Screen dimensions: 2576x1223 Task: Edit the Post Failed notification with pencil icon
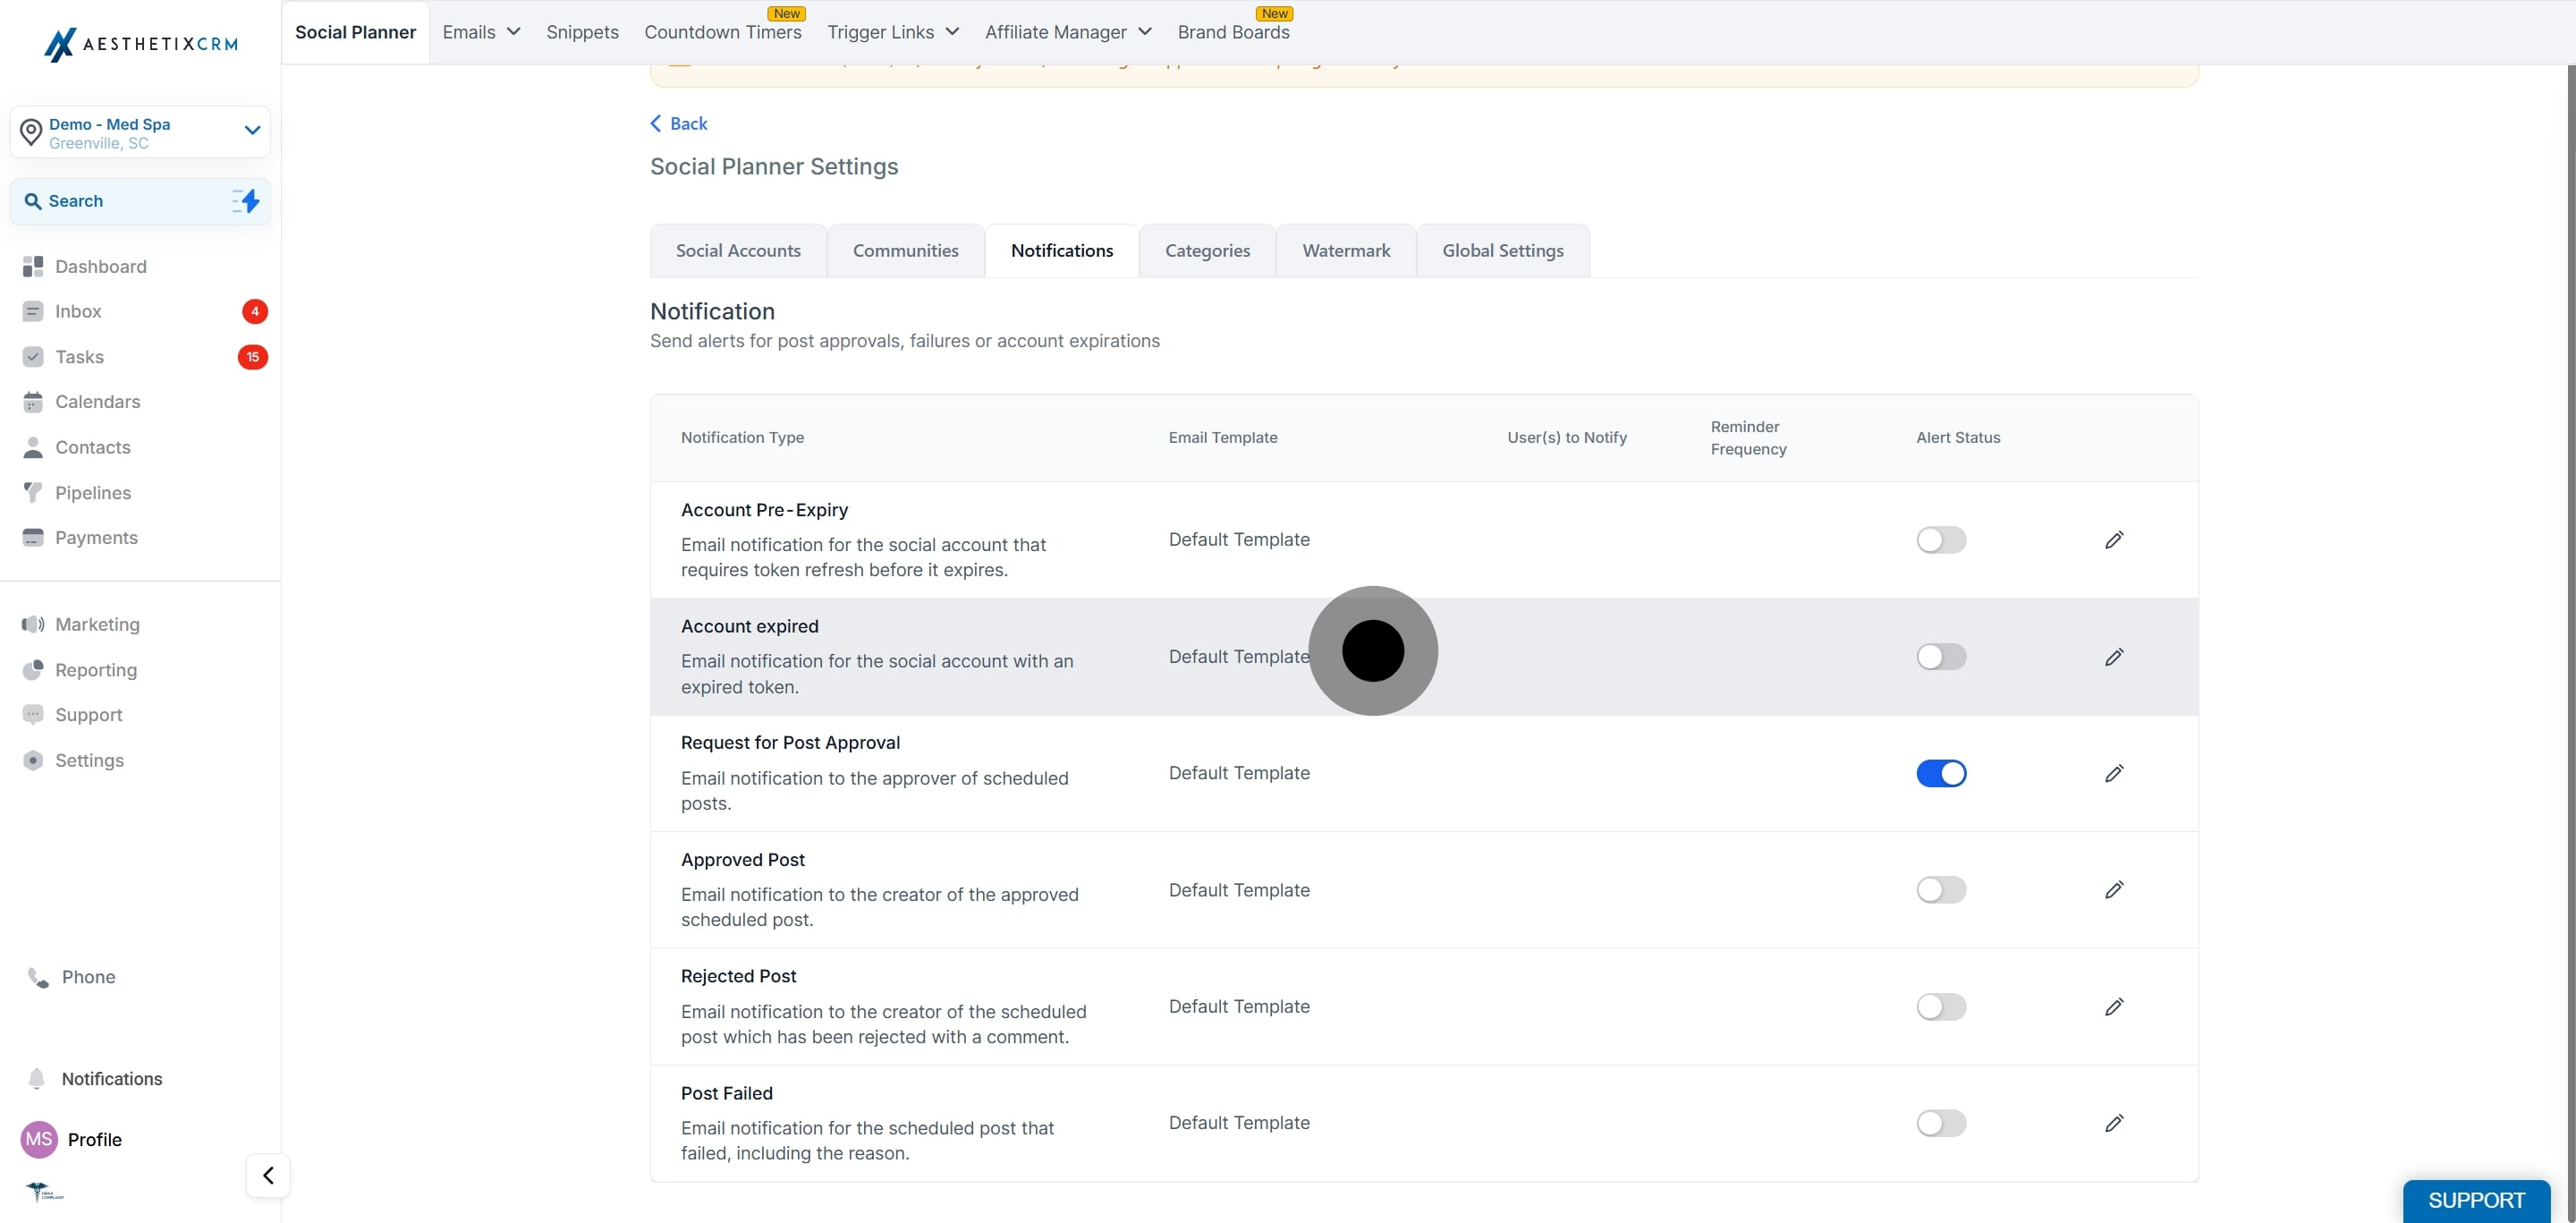coord(2114,1123)
